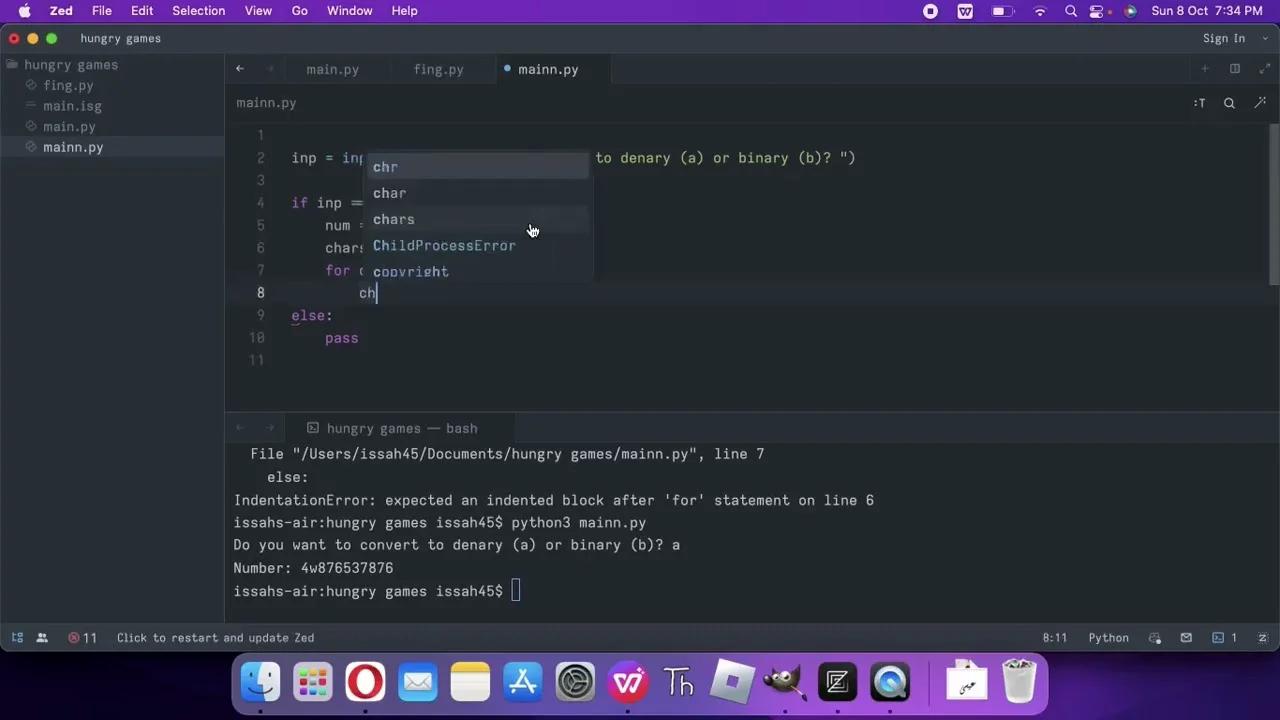The height and width of the screenshot is (720, 1280).
Task: Choose ChildProcessError from the autocomplete list
Action: 444,246
